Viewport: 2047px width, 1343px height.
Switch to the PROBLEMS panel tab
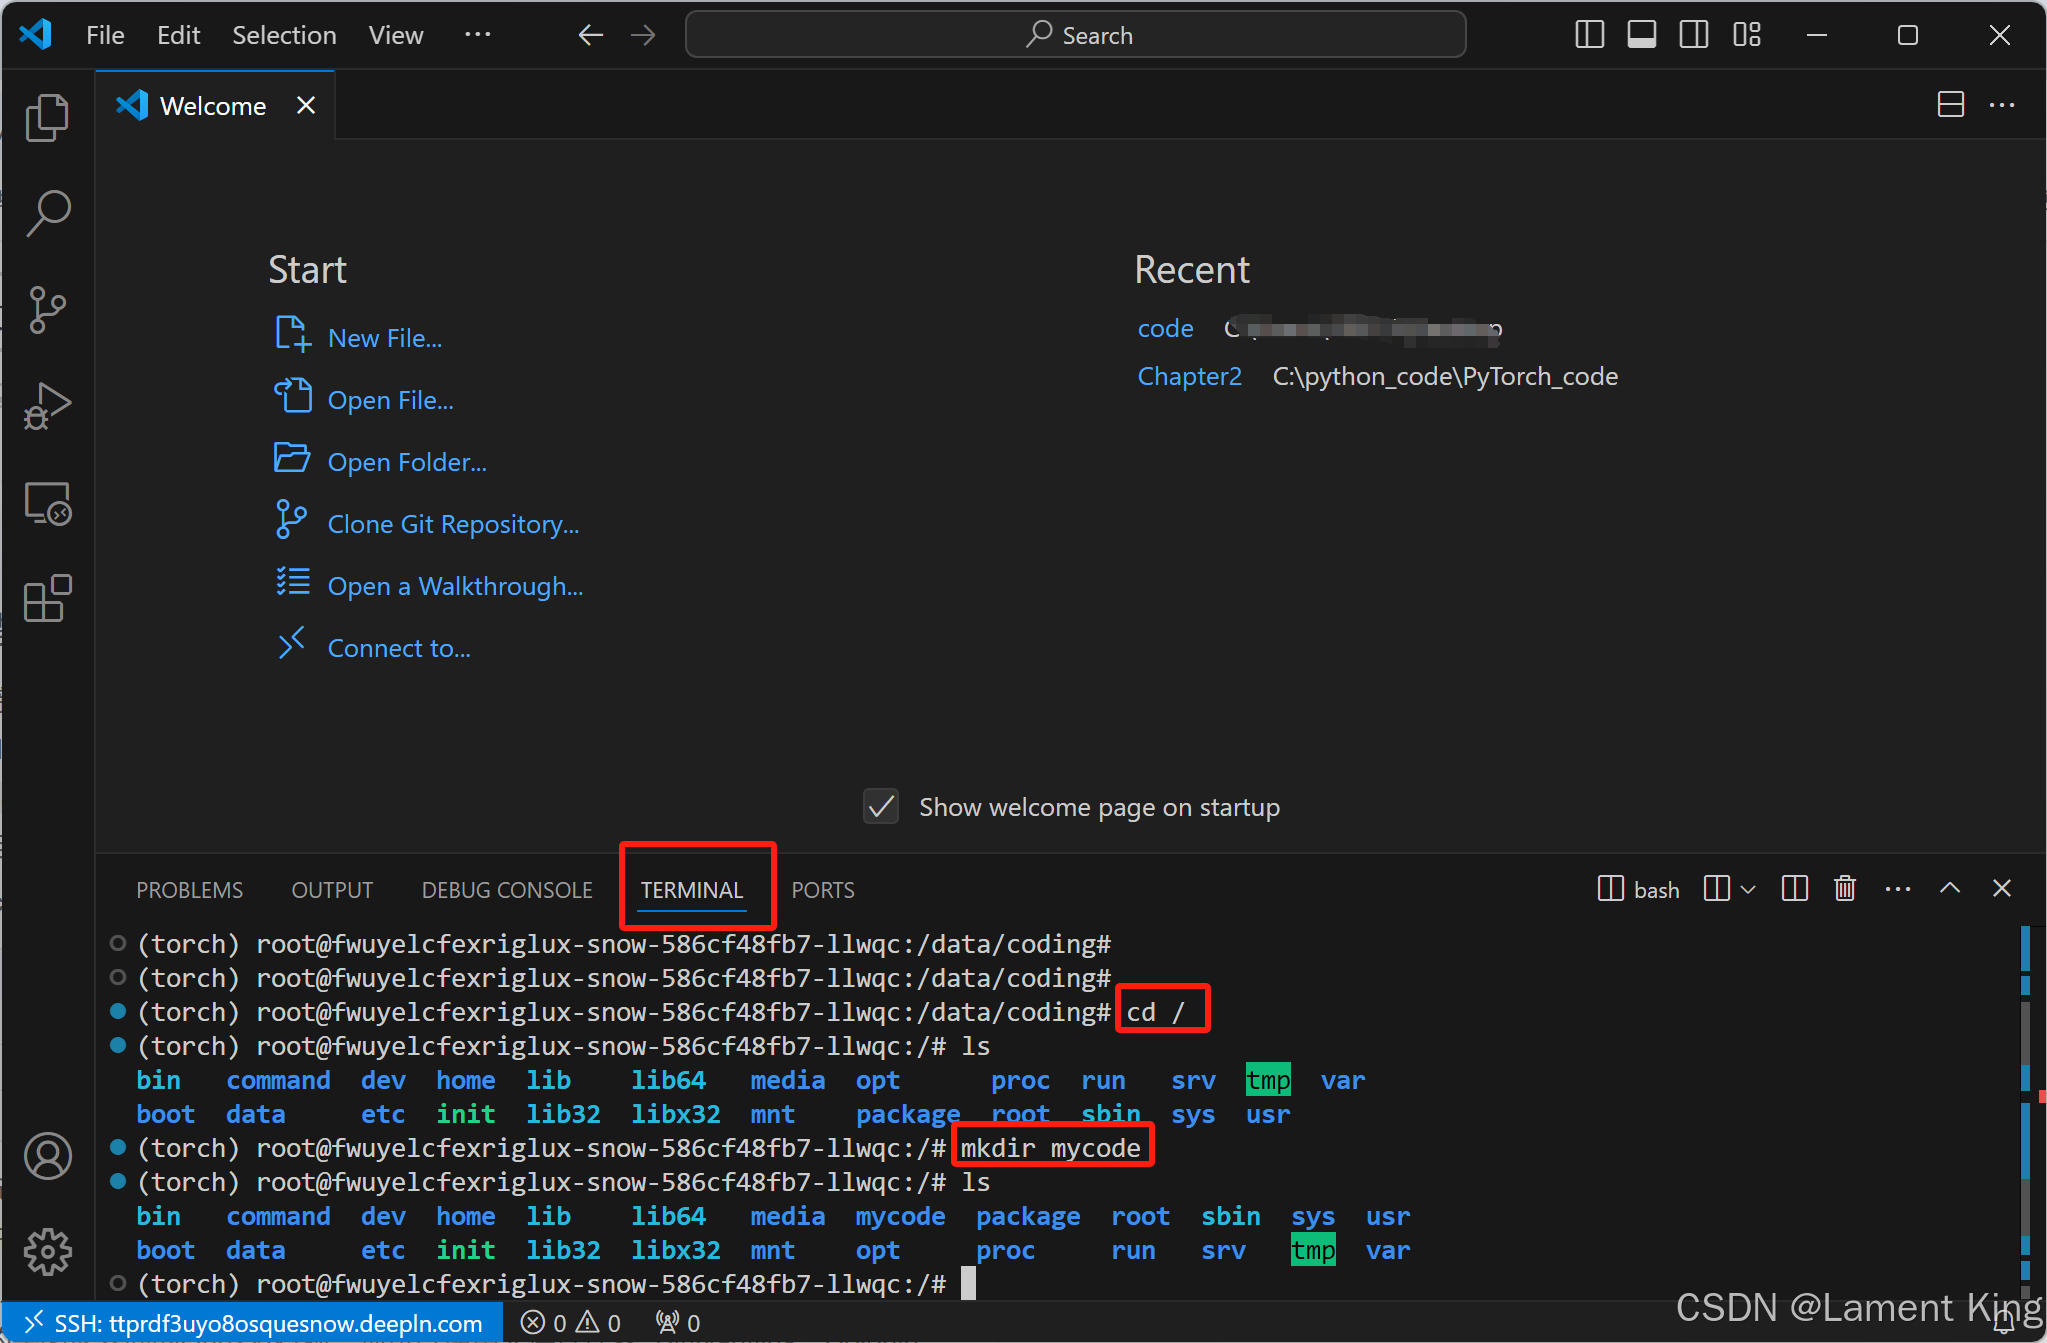pyautogui.click(x=189, y=890)
